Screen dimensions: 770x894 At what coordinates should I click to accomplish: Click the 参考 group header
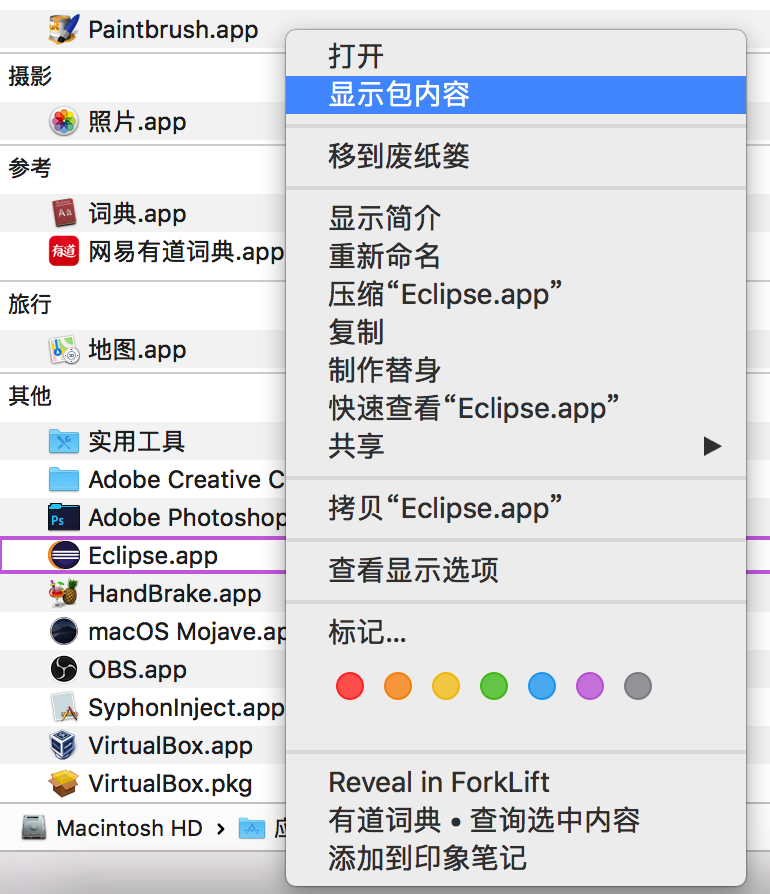[x=30, y=168]
